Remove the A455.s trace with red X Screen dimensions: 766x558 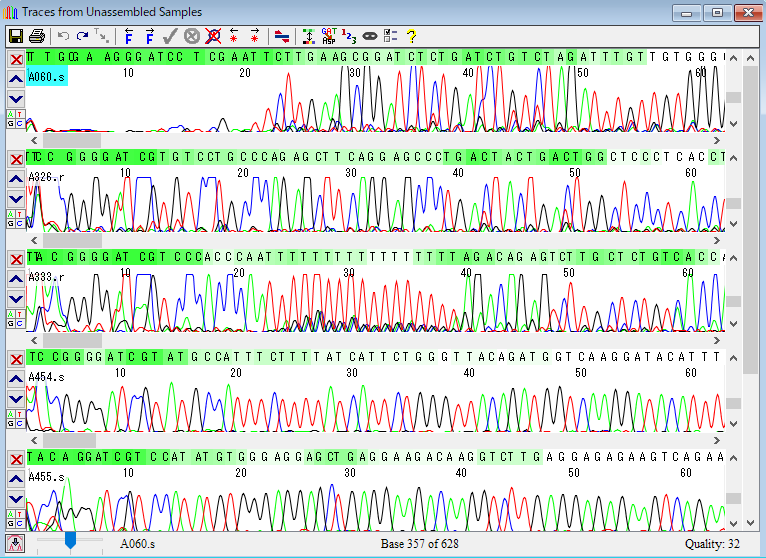click(x=16, y=459)
